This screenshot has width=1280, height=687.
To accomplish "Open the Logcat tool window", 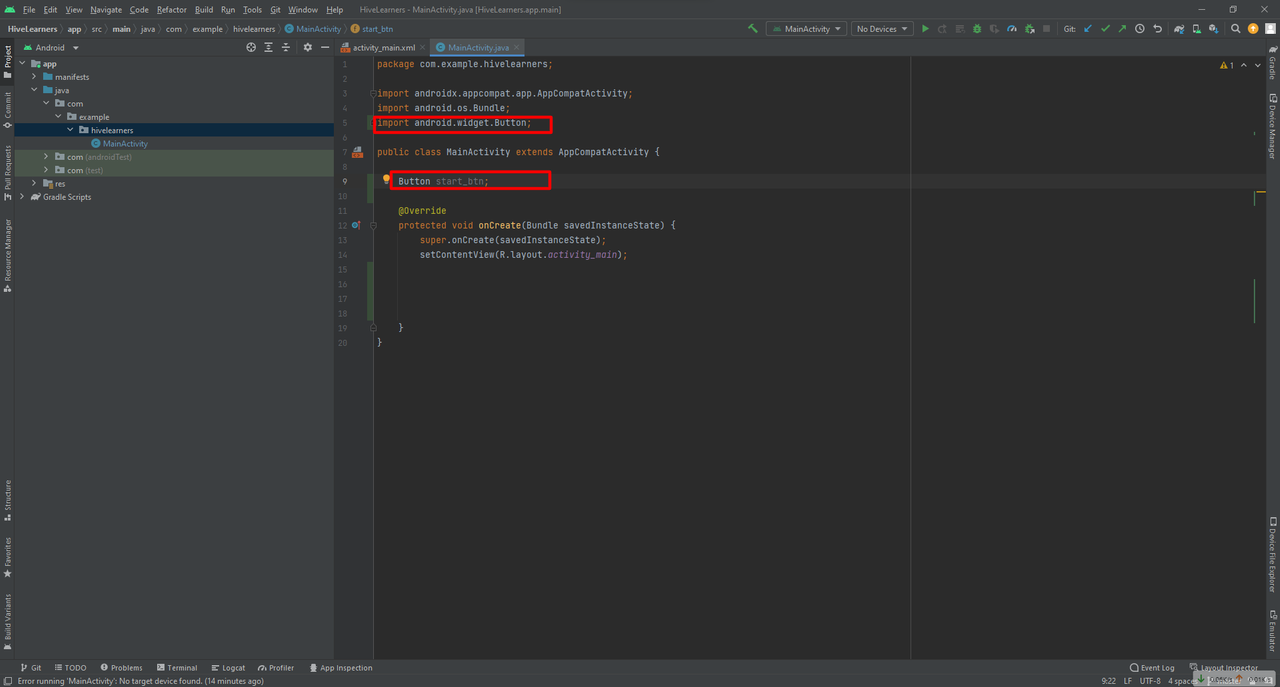I will pyautogui.click(x=228, y=668).
